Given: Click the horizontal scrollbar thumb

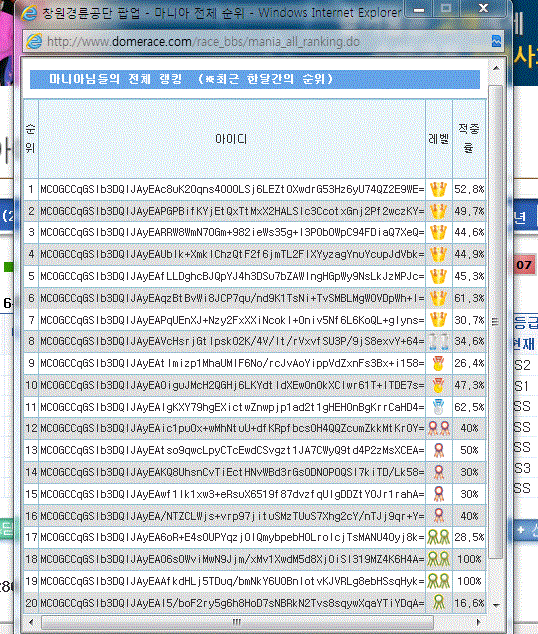Looking at the screenshot, I should [x=237, y=622].
